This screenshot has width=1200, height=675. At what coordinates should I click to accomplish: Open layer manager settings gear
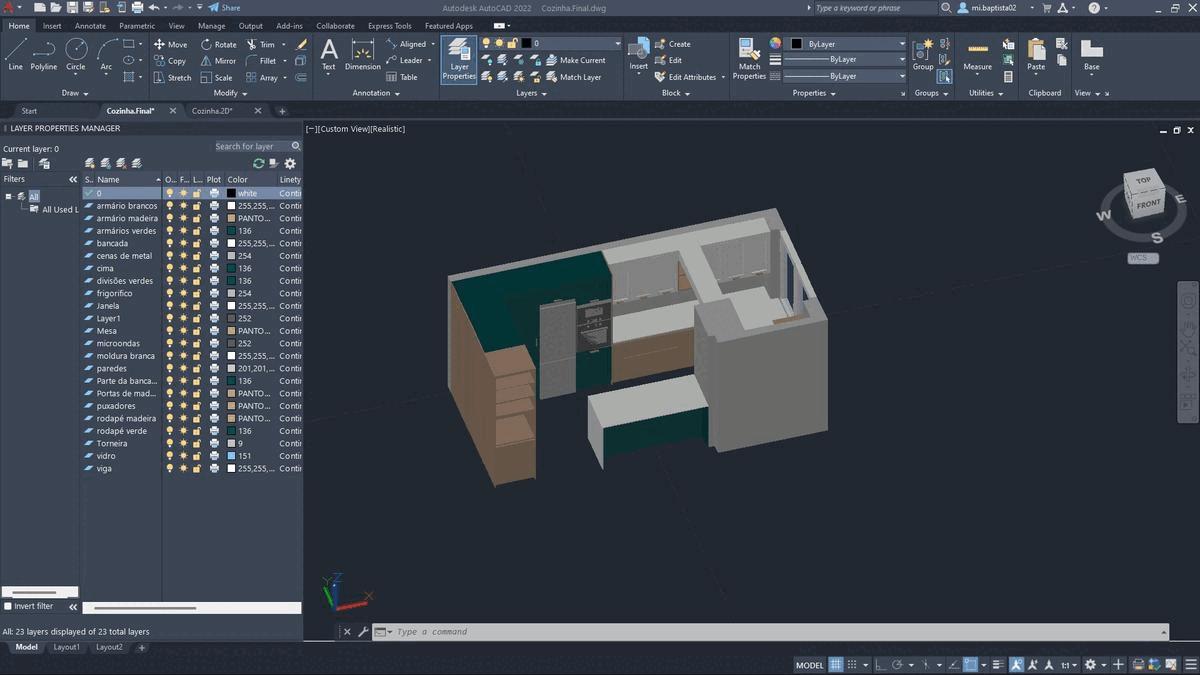click(290, 163)
